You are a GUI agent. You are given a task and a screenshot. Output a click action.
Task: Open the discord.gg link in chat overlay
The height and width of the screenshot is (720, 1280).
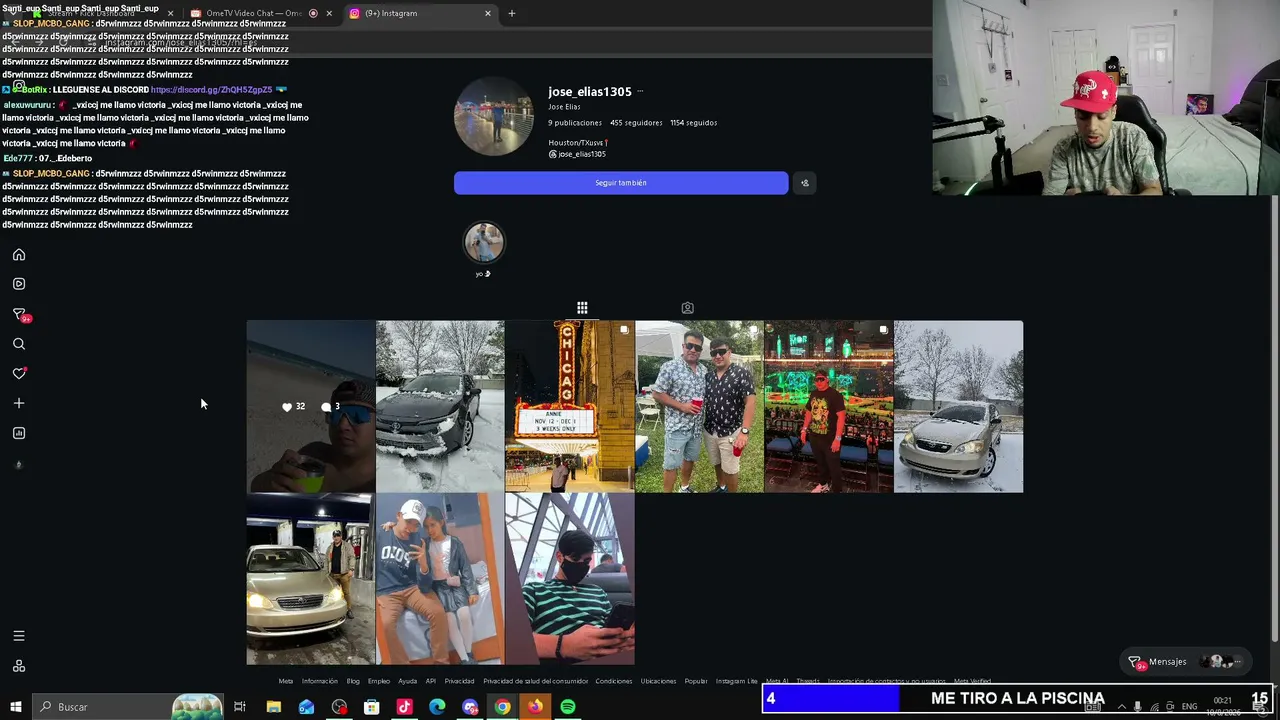211,90
